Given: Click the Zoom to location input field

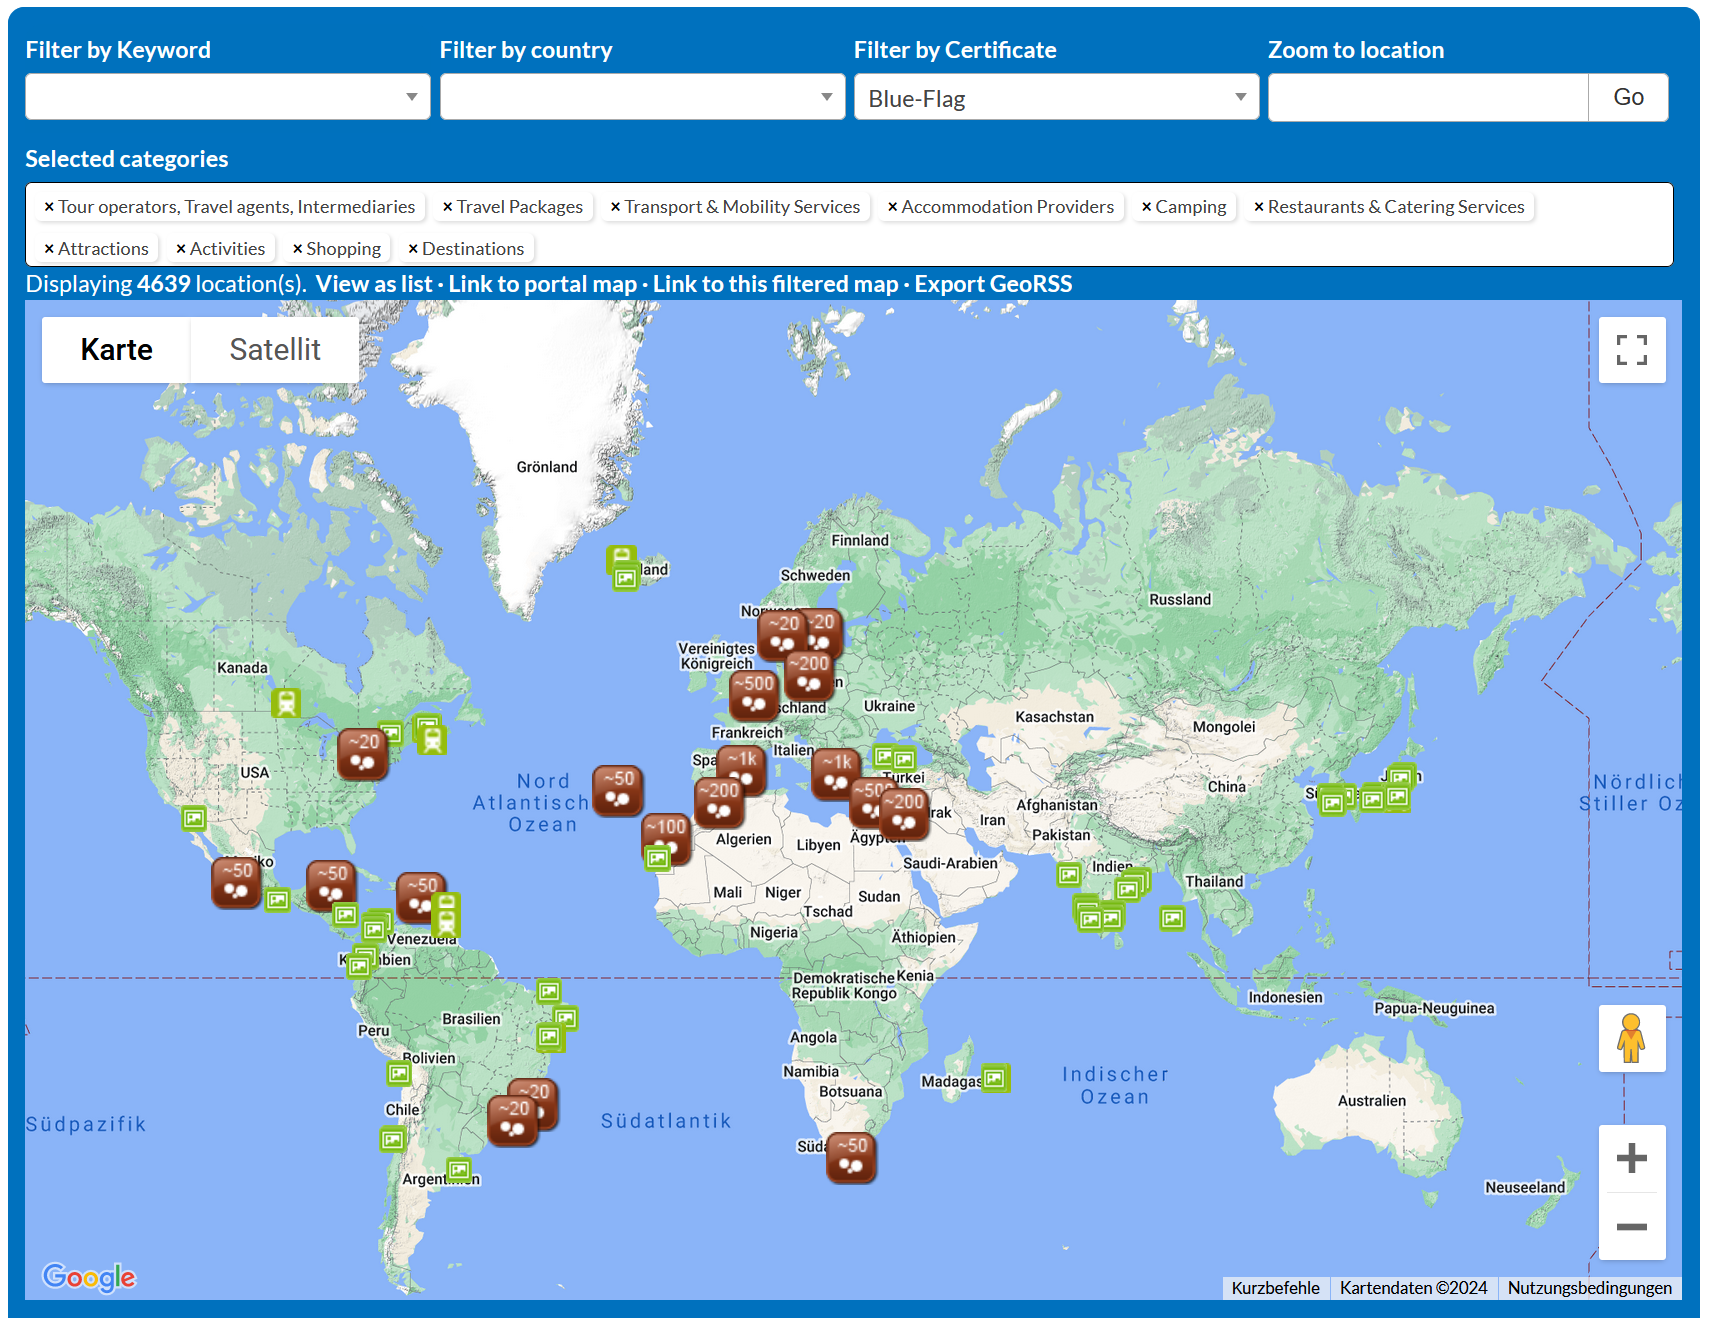Looking at the screenshot, I should 1427,98.
